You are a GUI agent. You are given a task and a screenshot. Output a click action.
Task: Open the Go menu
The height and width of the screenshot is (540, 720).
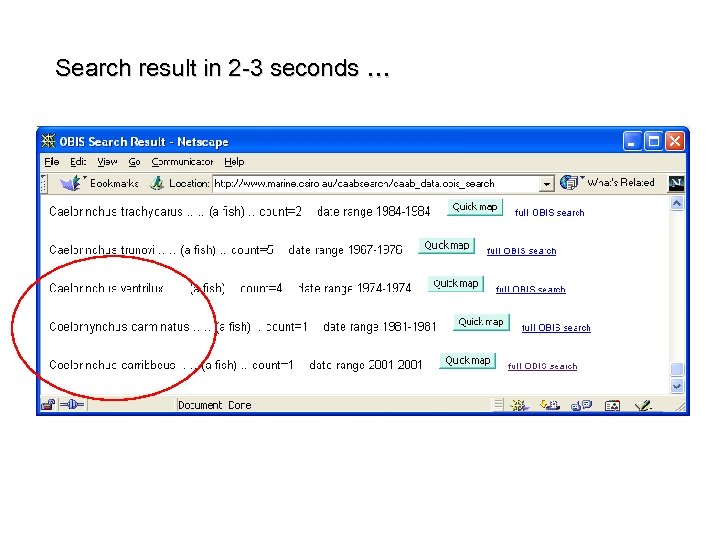[134, 162]
